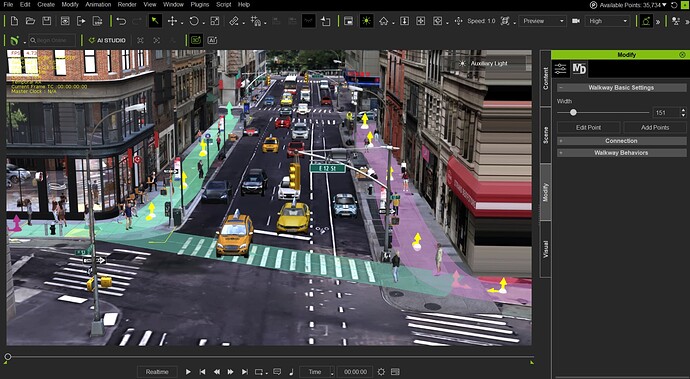
Task: Click the pan view icon left of Speed
Action: (458, 21)
